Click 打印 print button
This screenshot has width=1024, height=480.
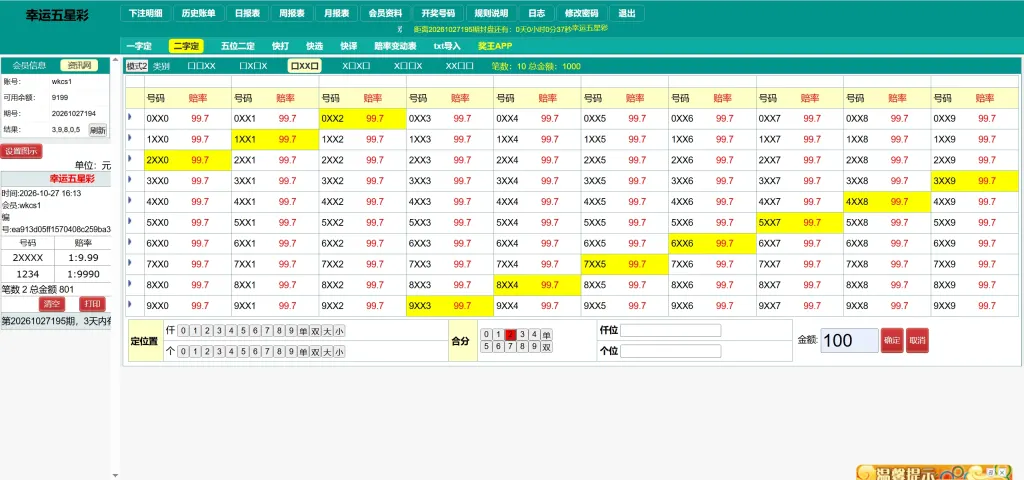point(92,304)
